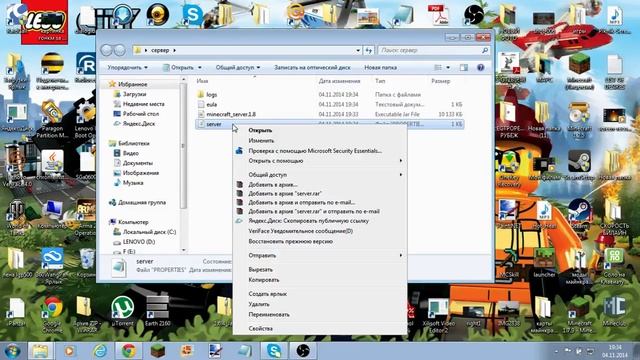640x360 pixels.
Task: Select Избранное in navigation pane
Action: coord(133,84)
